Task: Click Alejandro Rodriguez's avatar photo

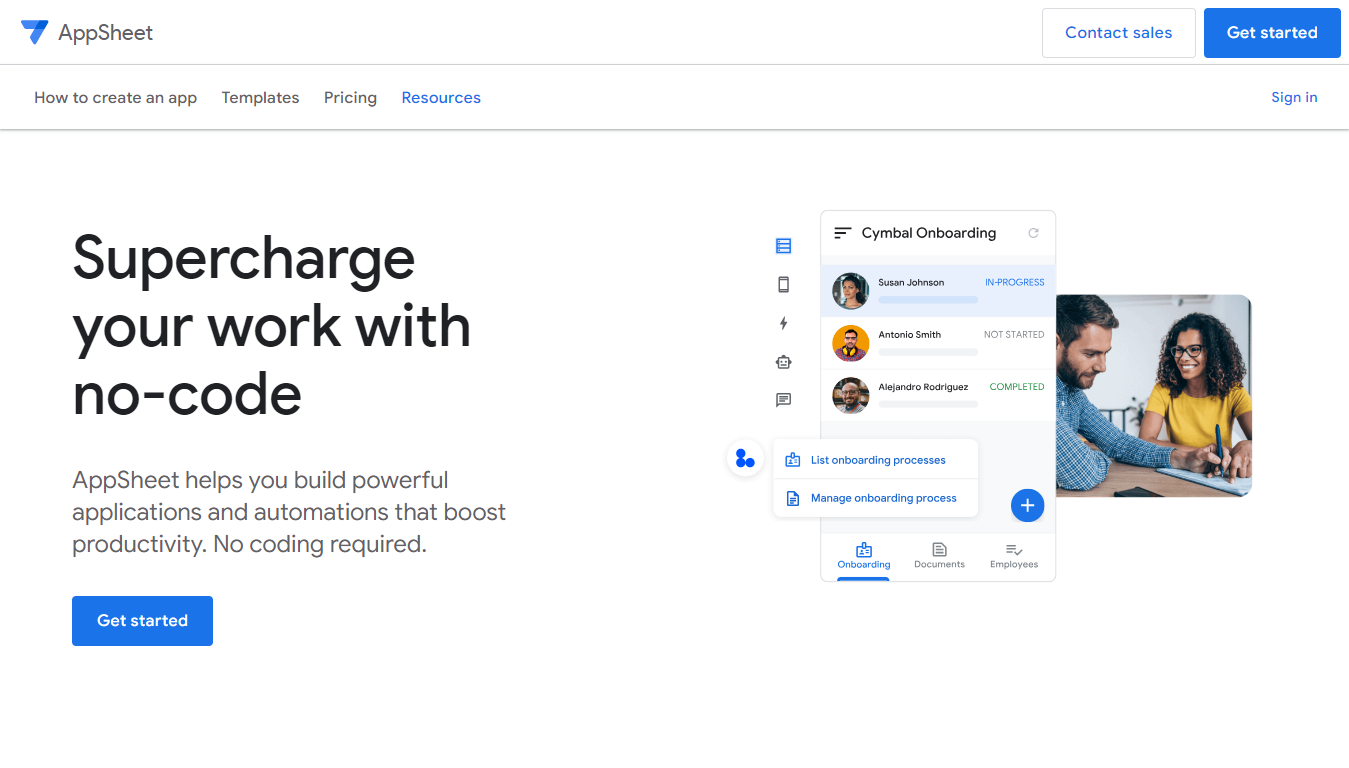Action: tap(851, 395)
